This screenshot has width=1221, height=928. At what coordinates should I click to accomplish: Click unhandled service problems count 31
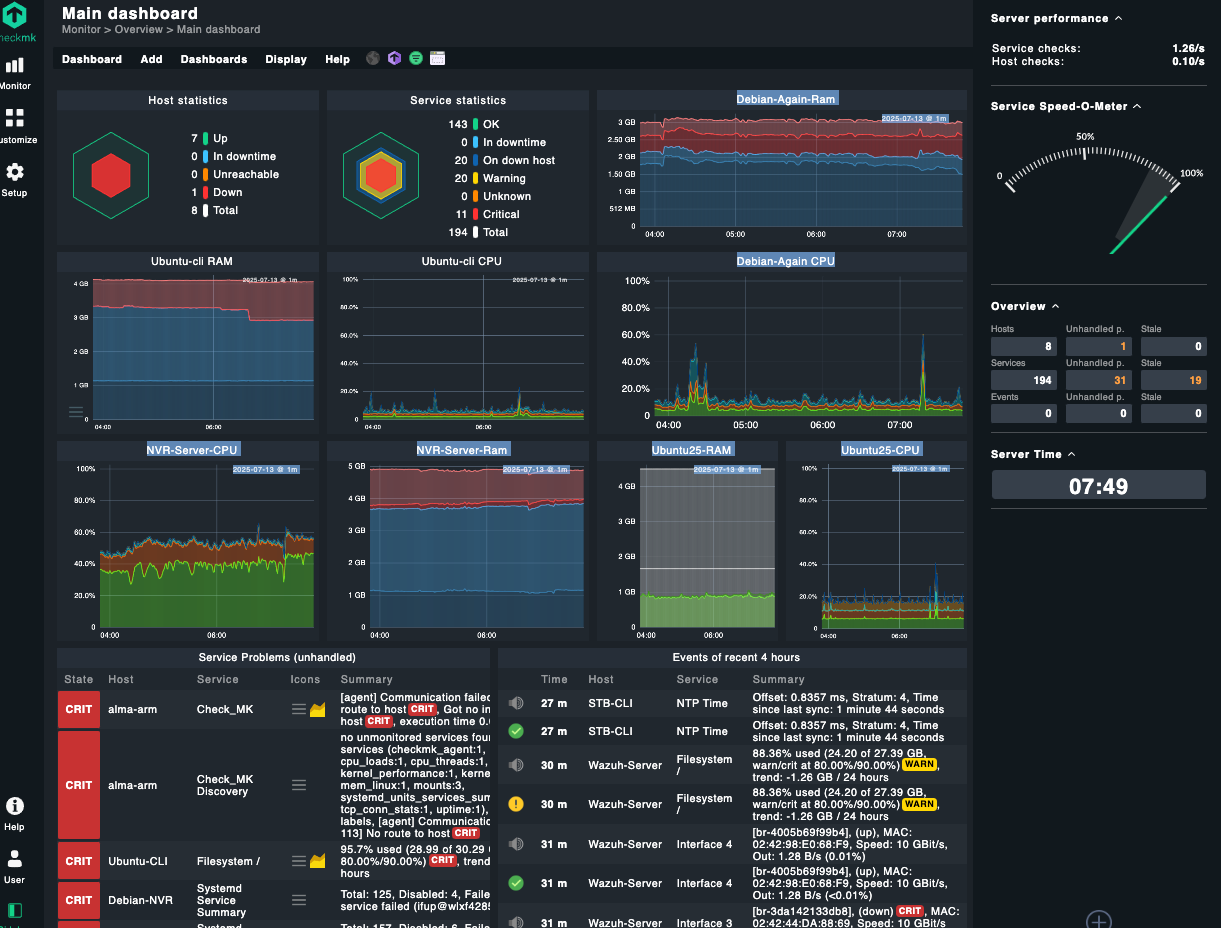1099,380
